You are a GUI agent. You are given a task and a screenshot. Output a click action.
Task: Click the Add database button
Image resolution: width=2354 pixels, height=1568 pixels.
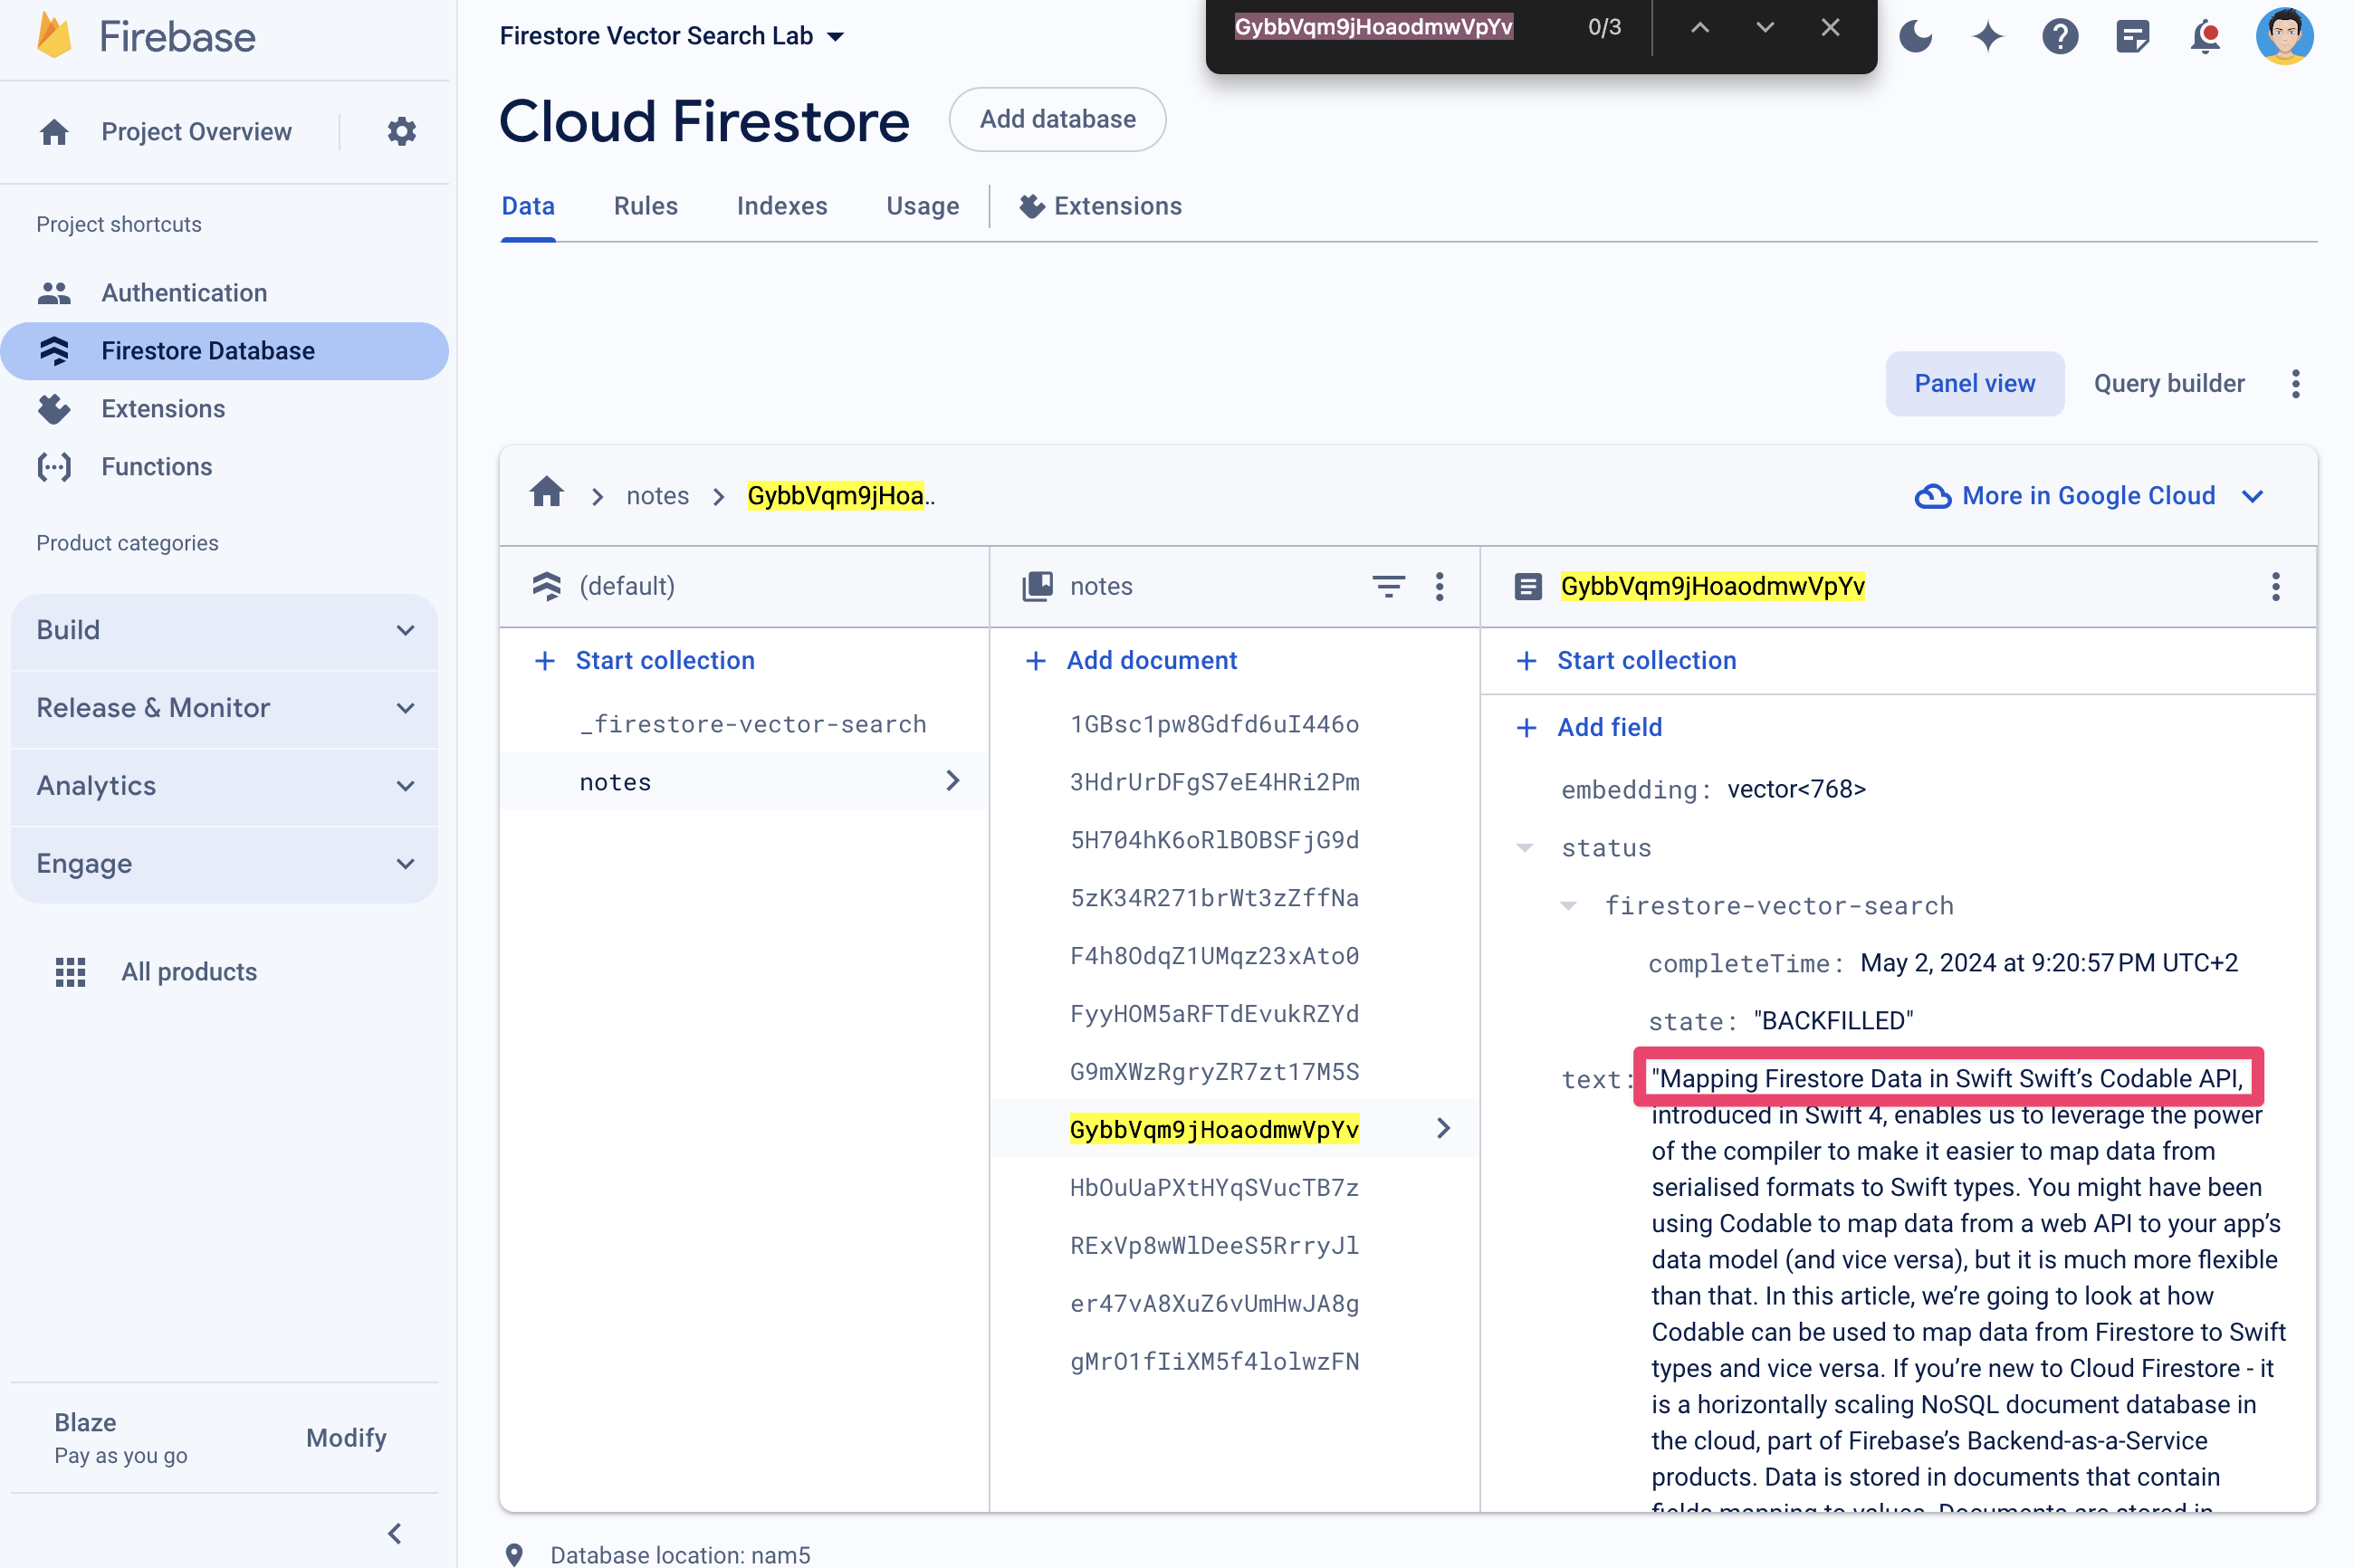1057,119
